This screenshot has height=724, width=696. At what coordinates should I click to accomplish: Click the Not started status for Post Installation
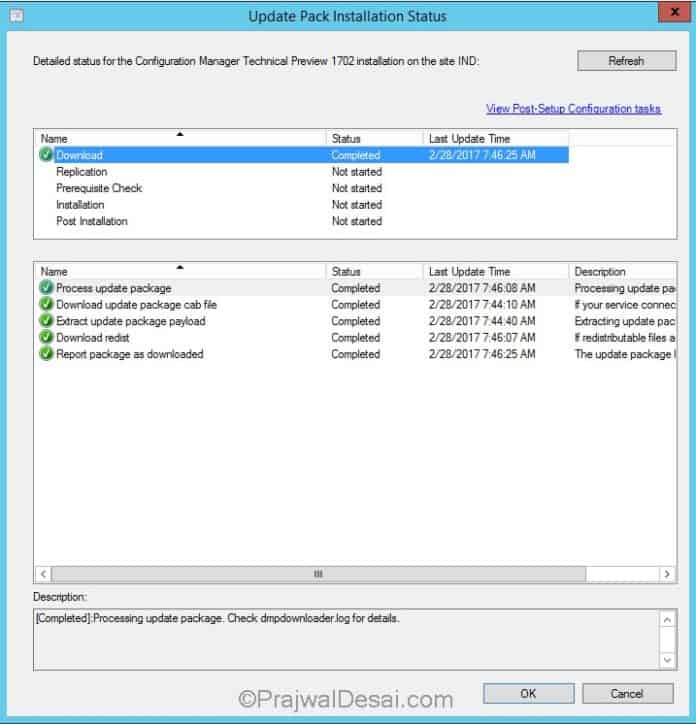coord(357,221)
